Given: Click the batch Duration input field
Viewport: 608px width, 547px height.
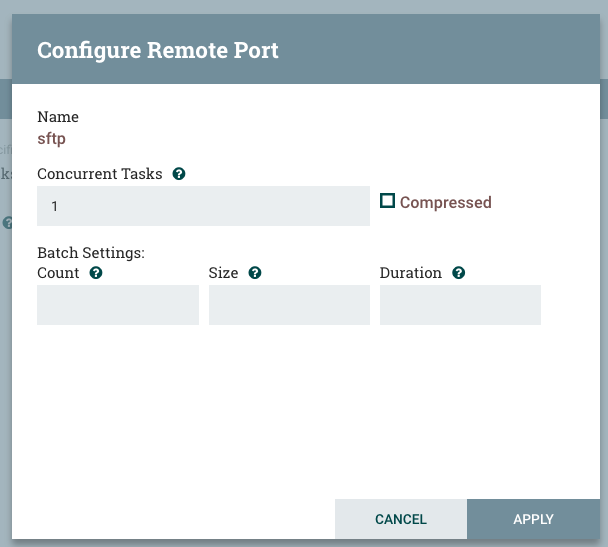Looking at the screenshot, I should [460, 305].
